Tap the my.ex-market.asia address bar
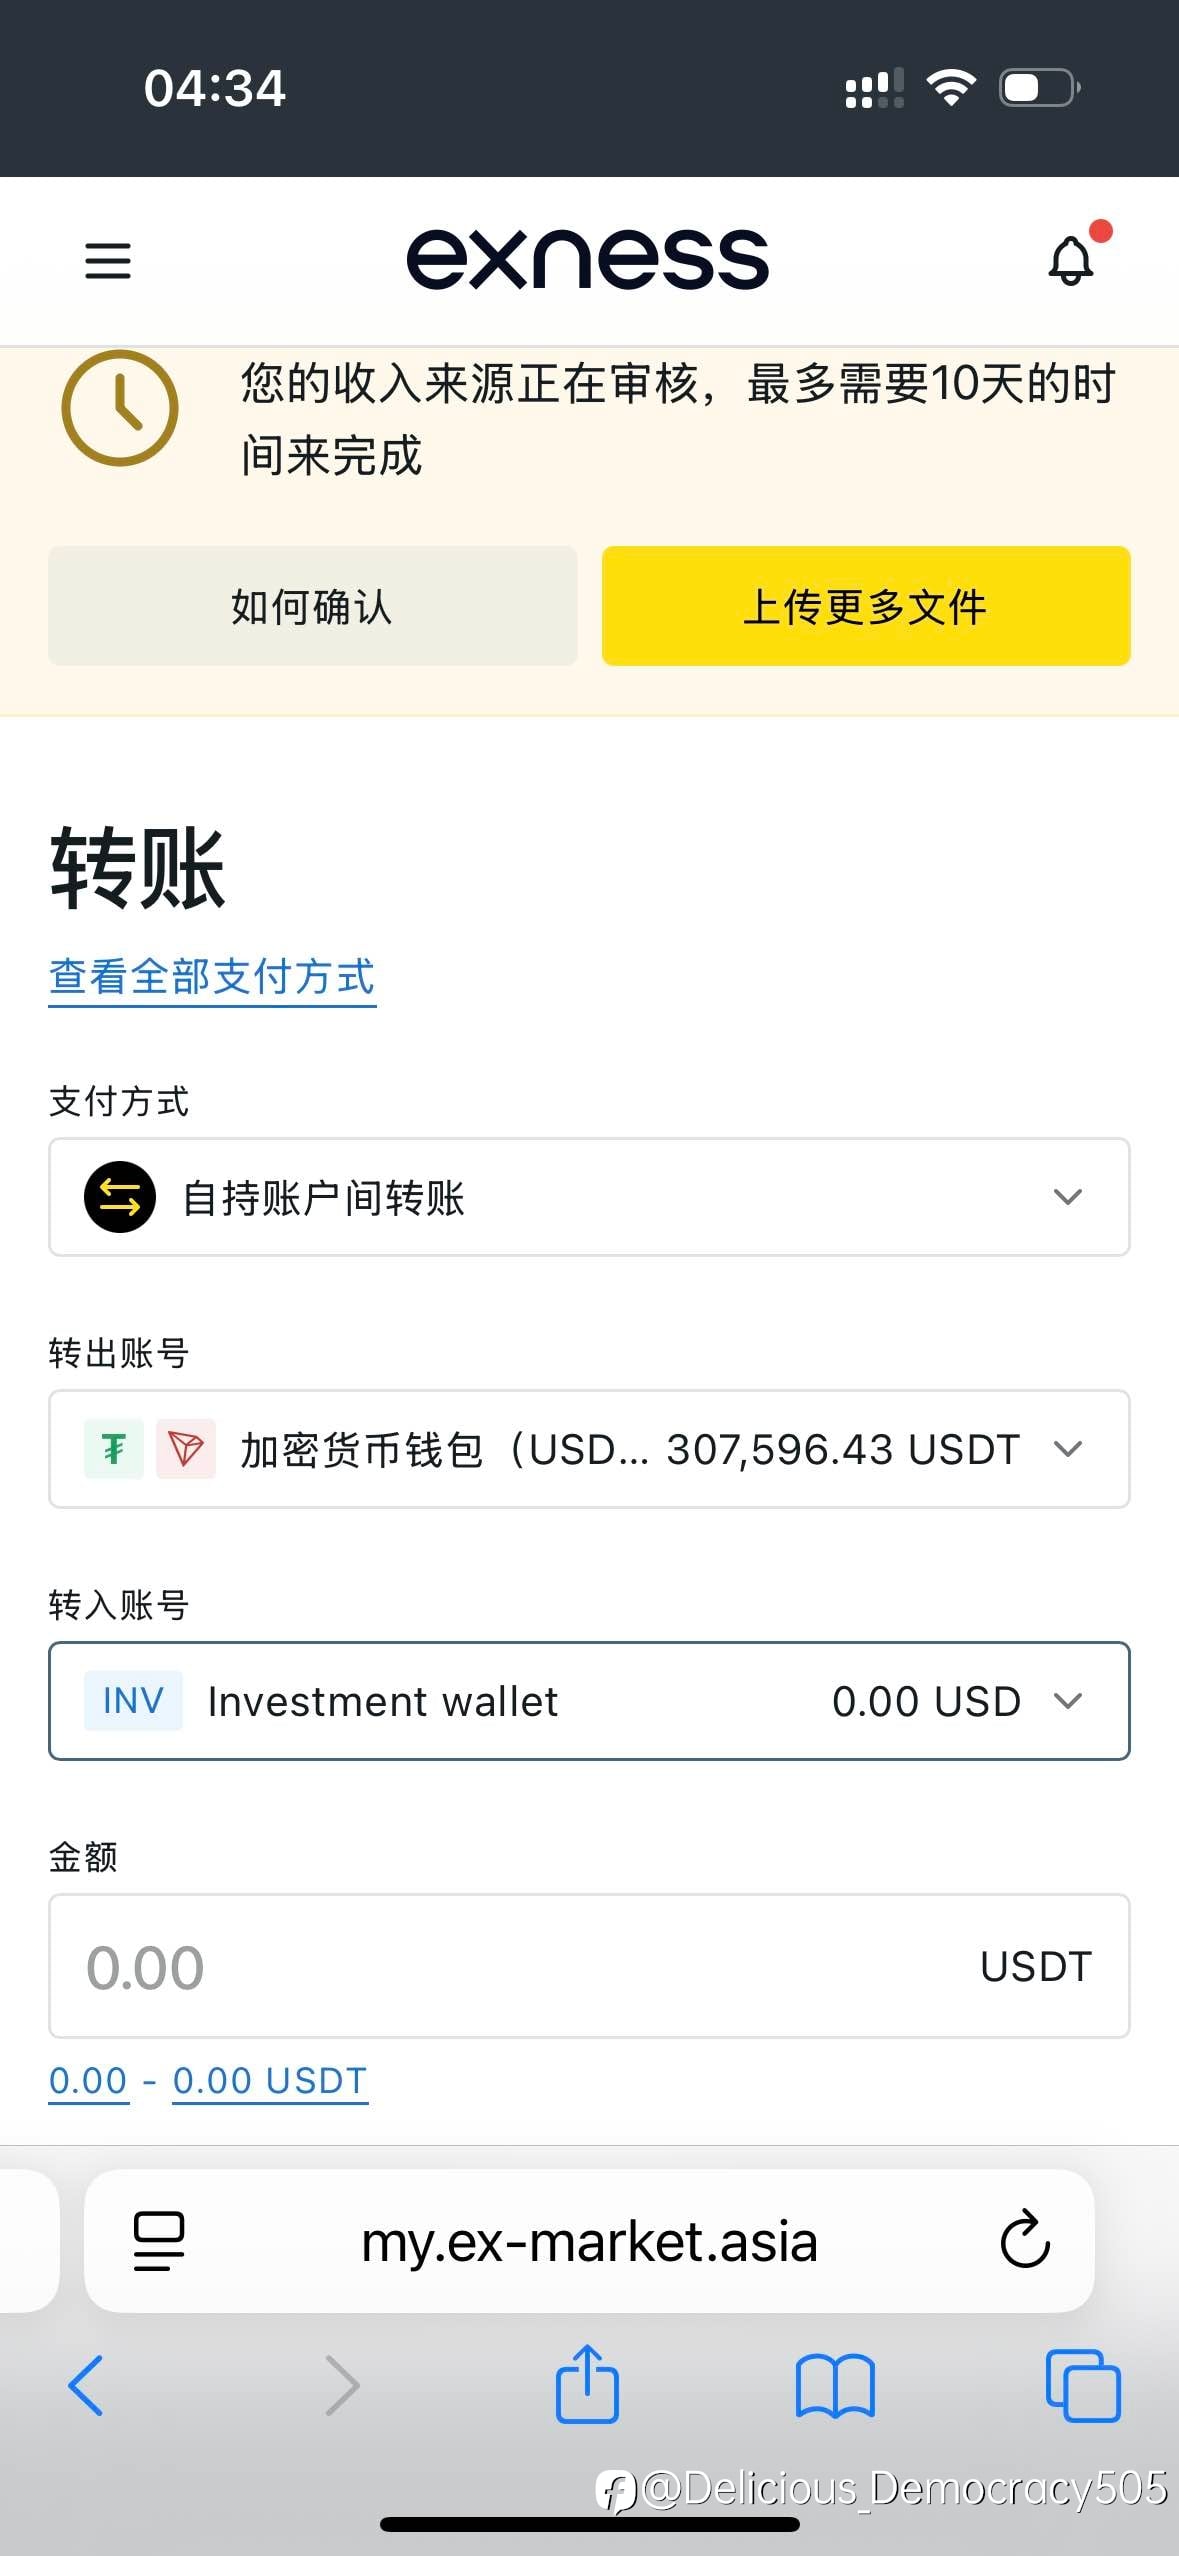 point(589,2240)
